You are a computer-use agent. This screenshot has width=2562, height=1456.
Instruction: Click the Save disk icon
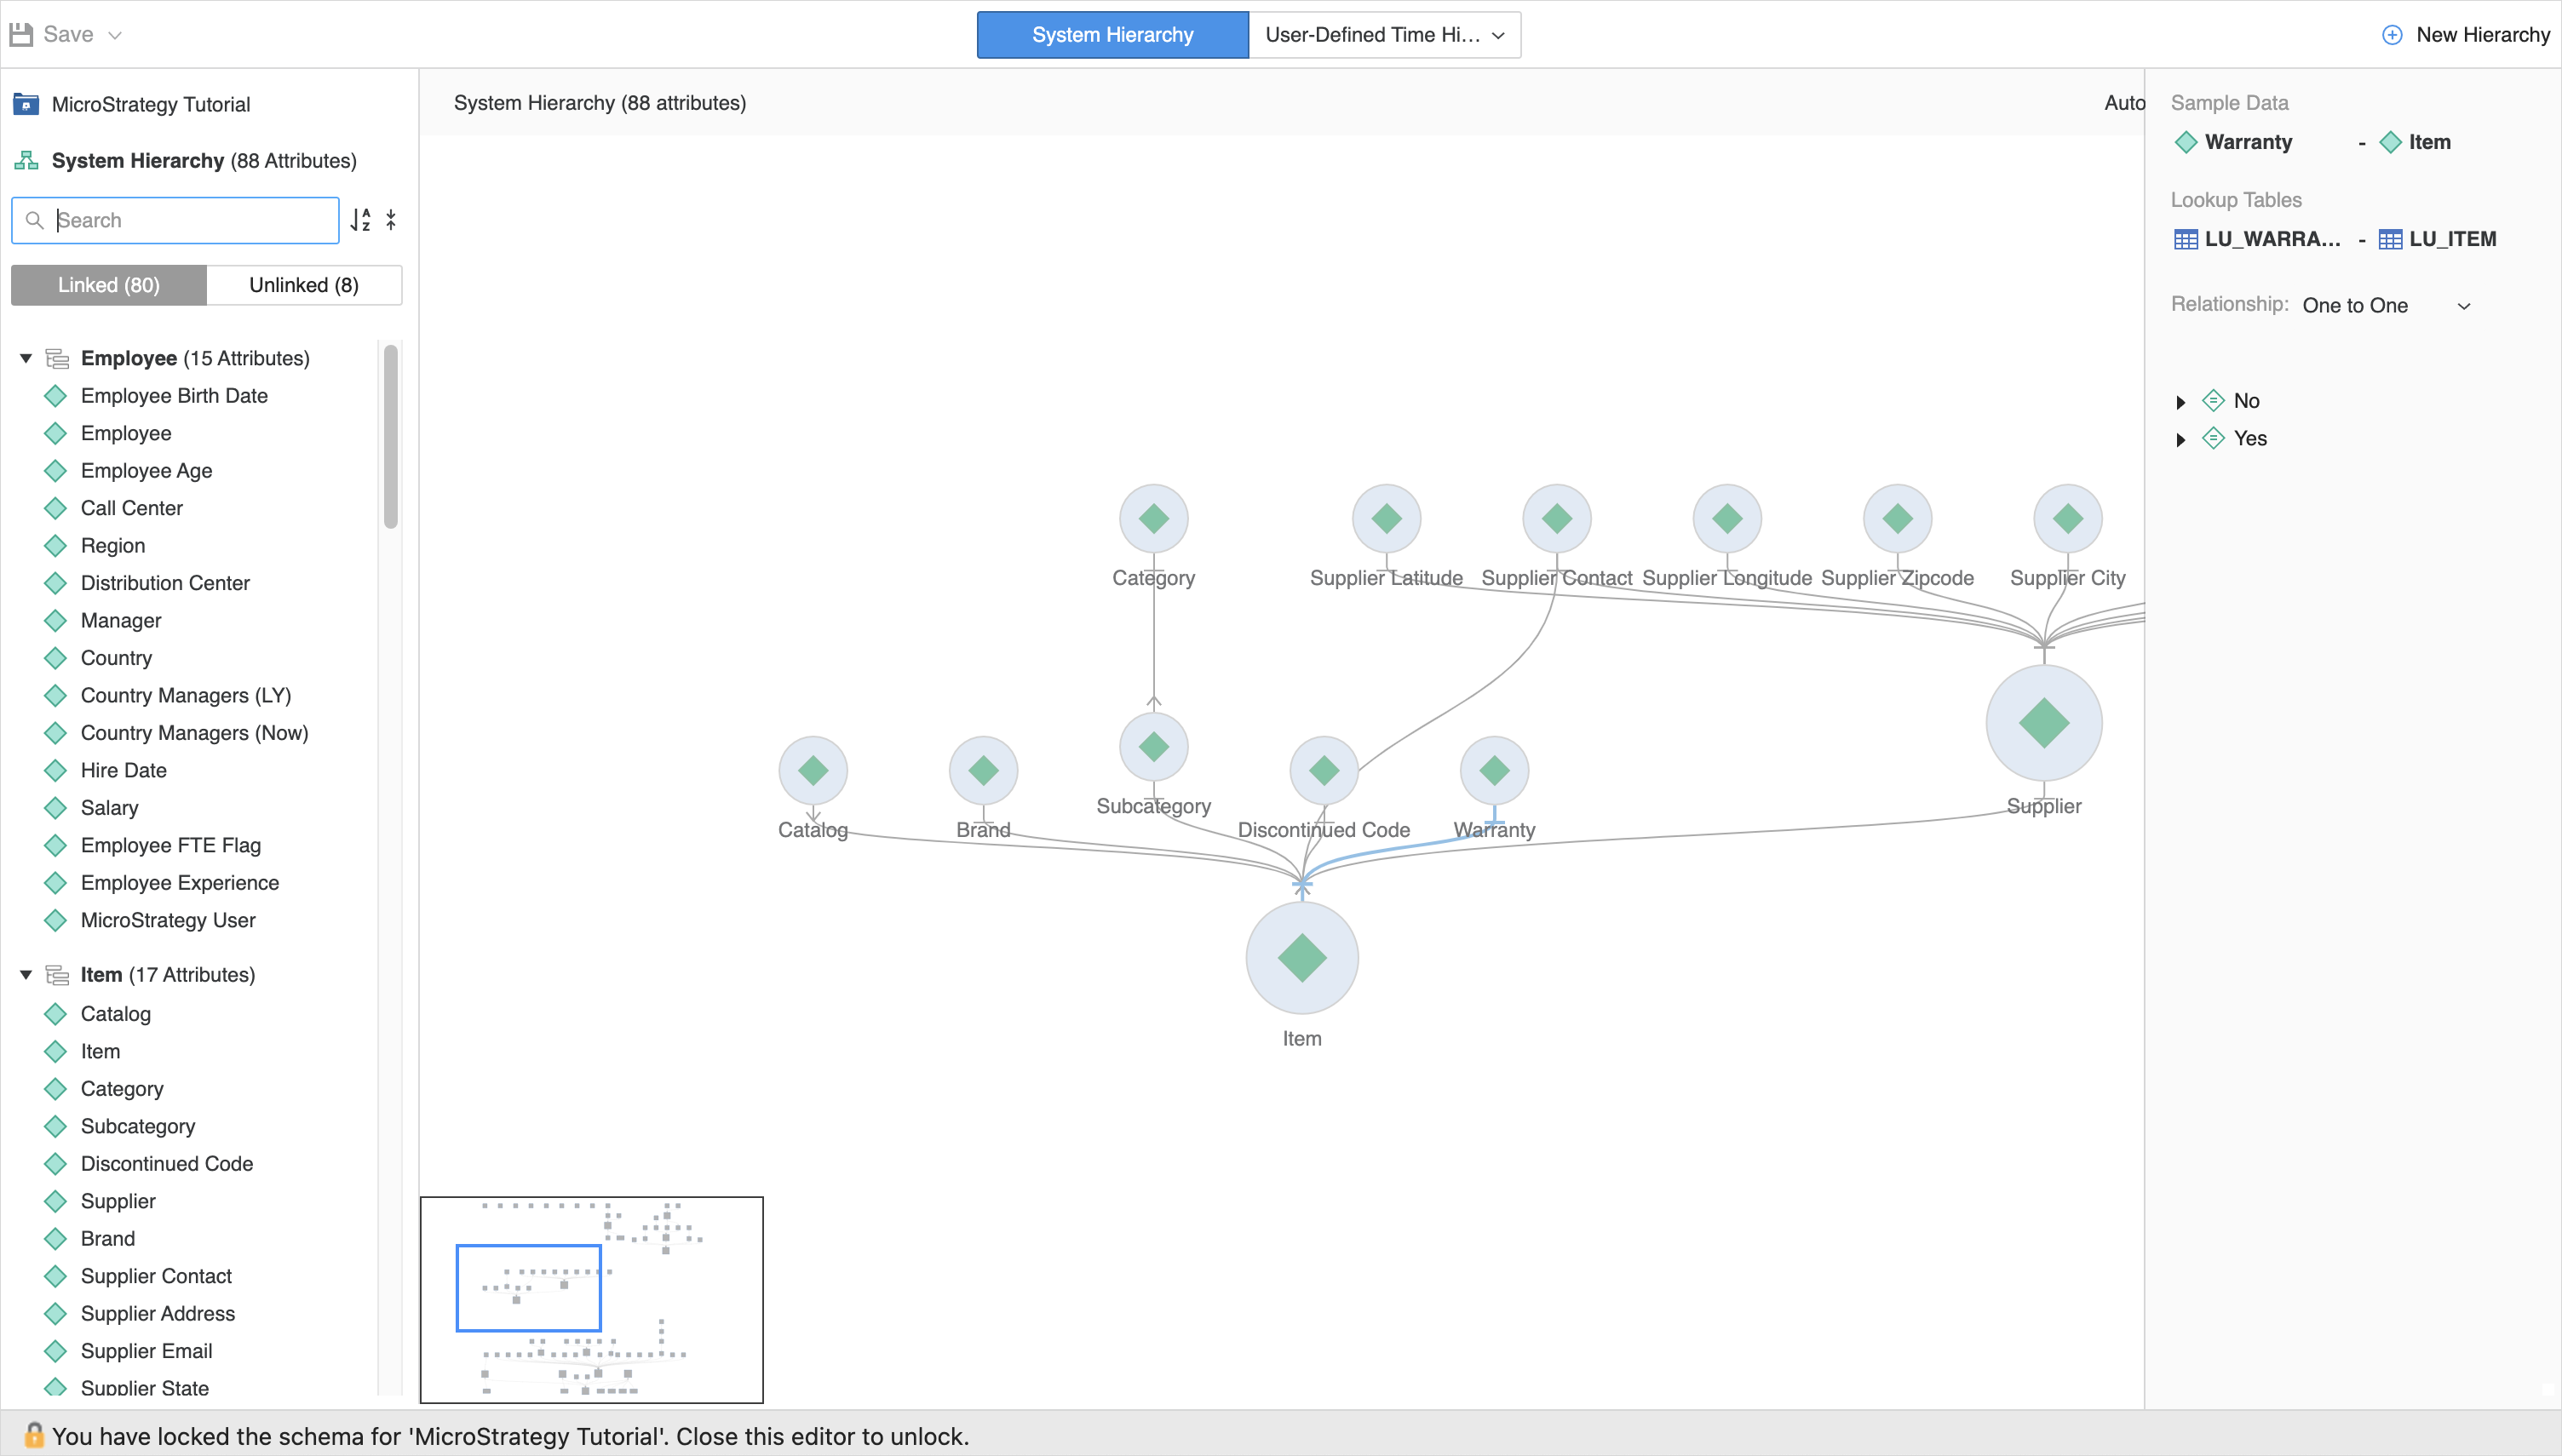click(22, 35)
